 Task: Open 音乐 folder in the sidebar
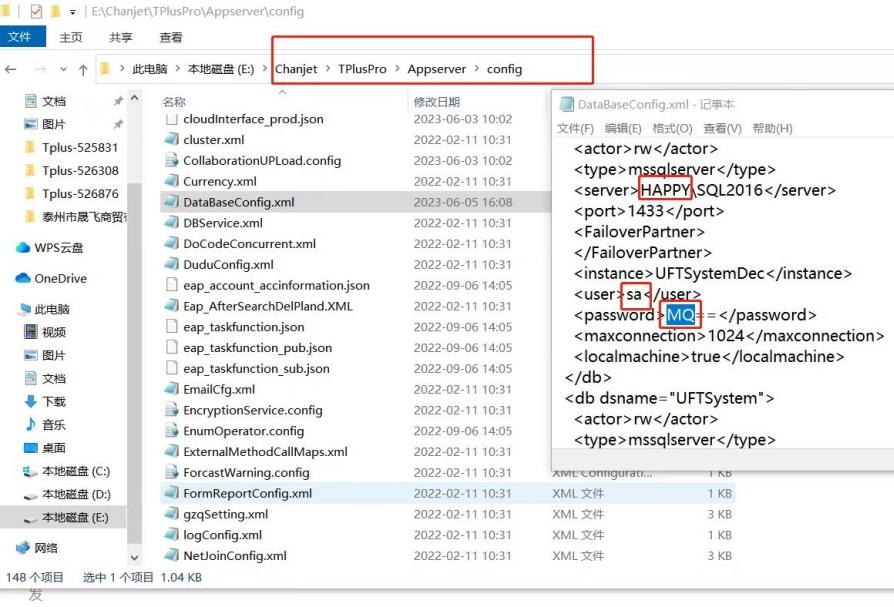(54, 425)
